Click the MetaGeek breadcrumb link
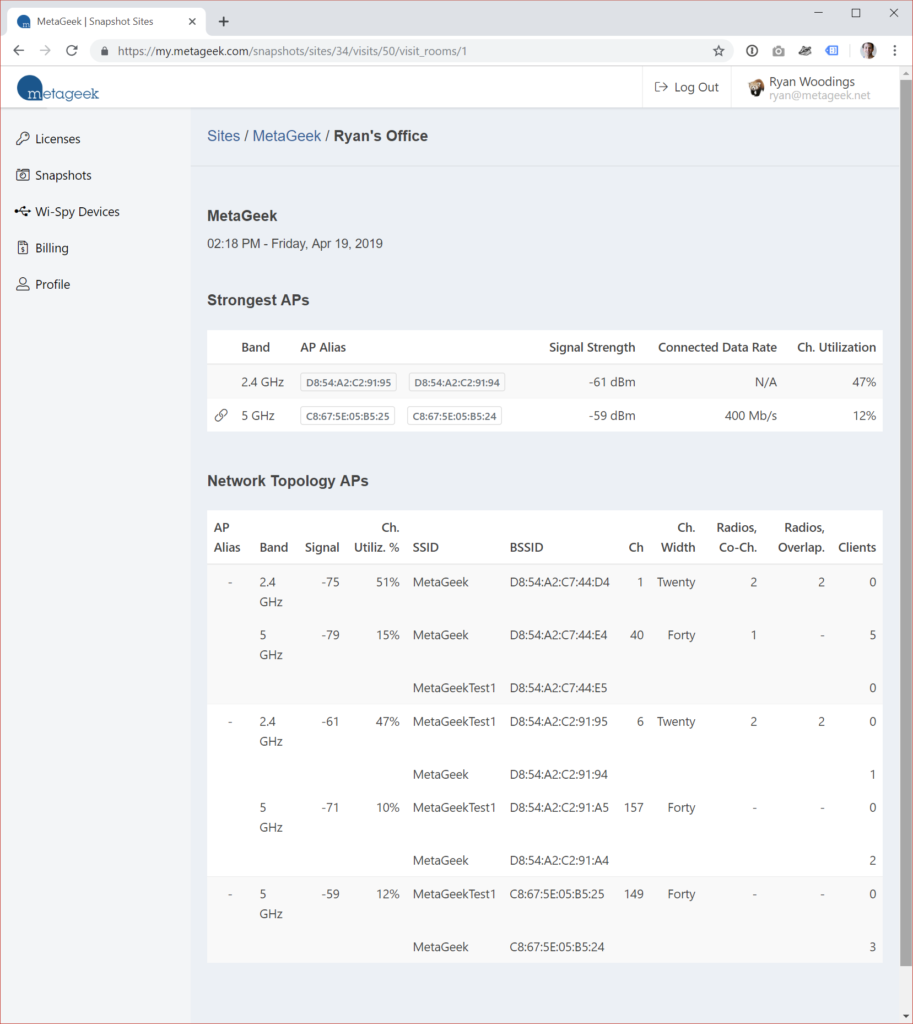Screen dimensions: 913x1024 tap(287, 136)
